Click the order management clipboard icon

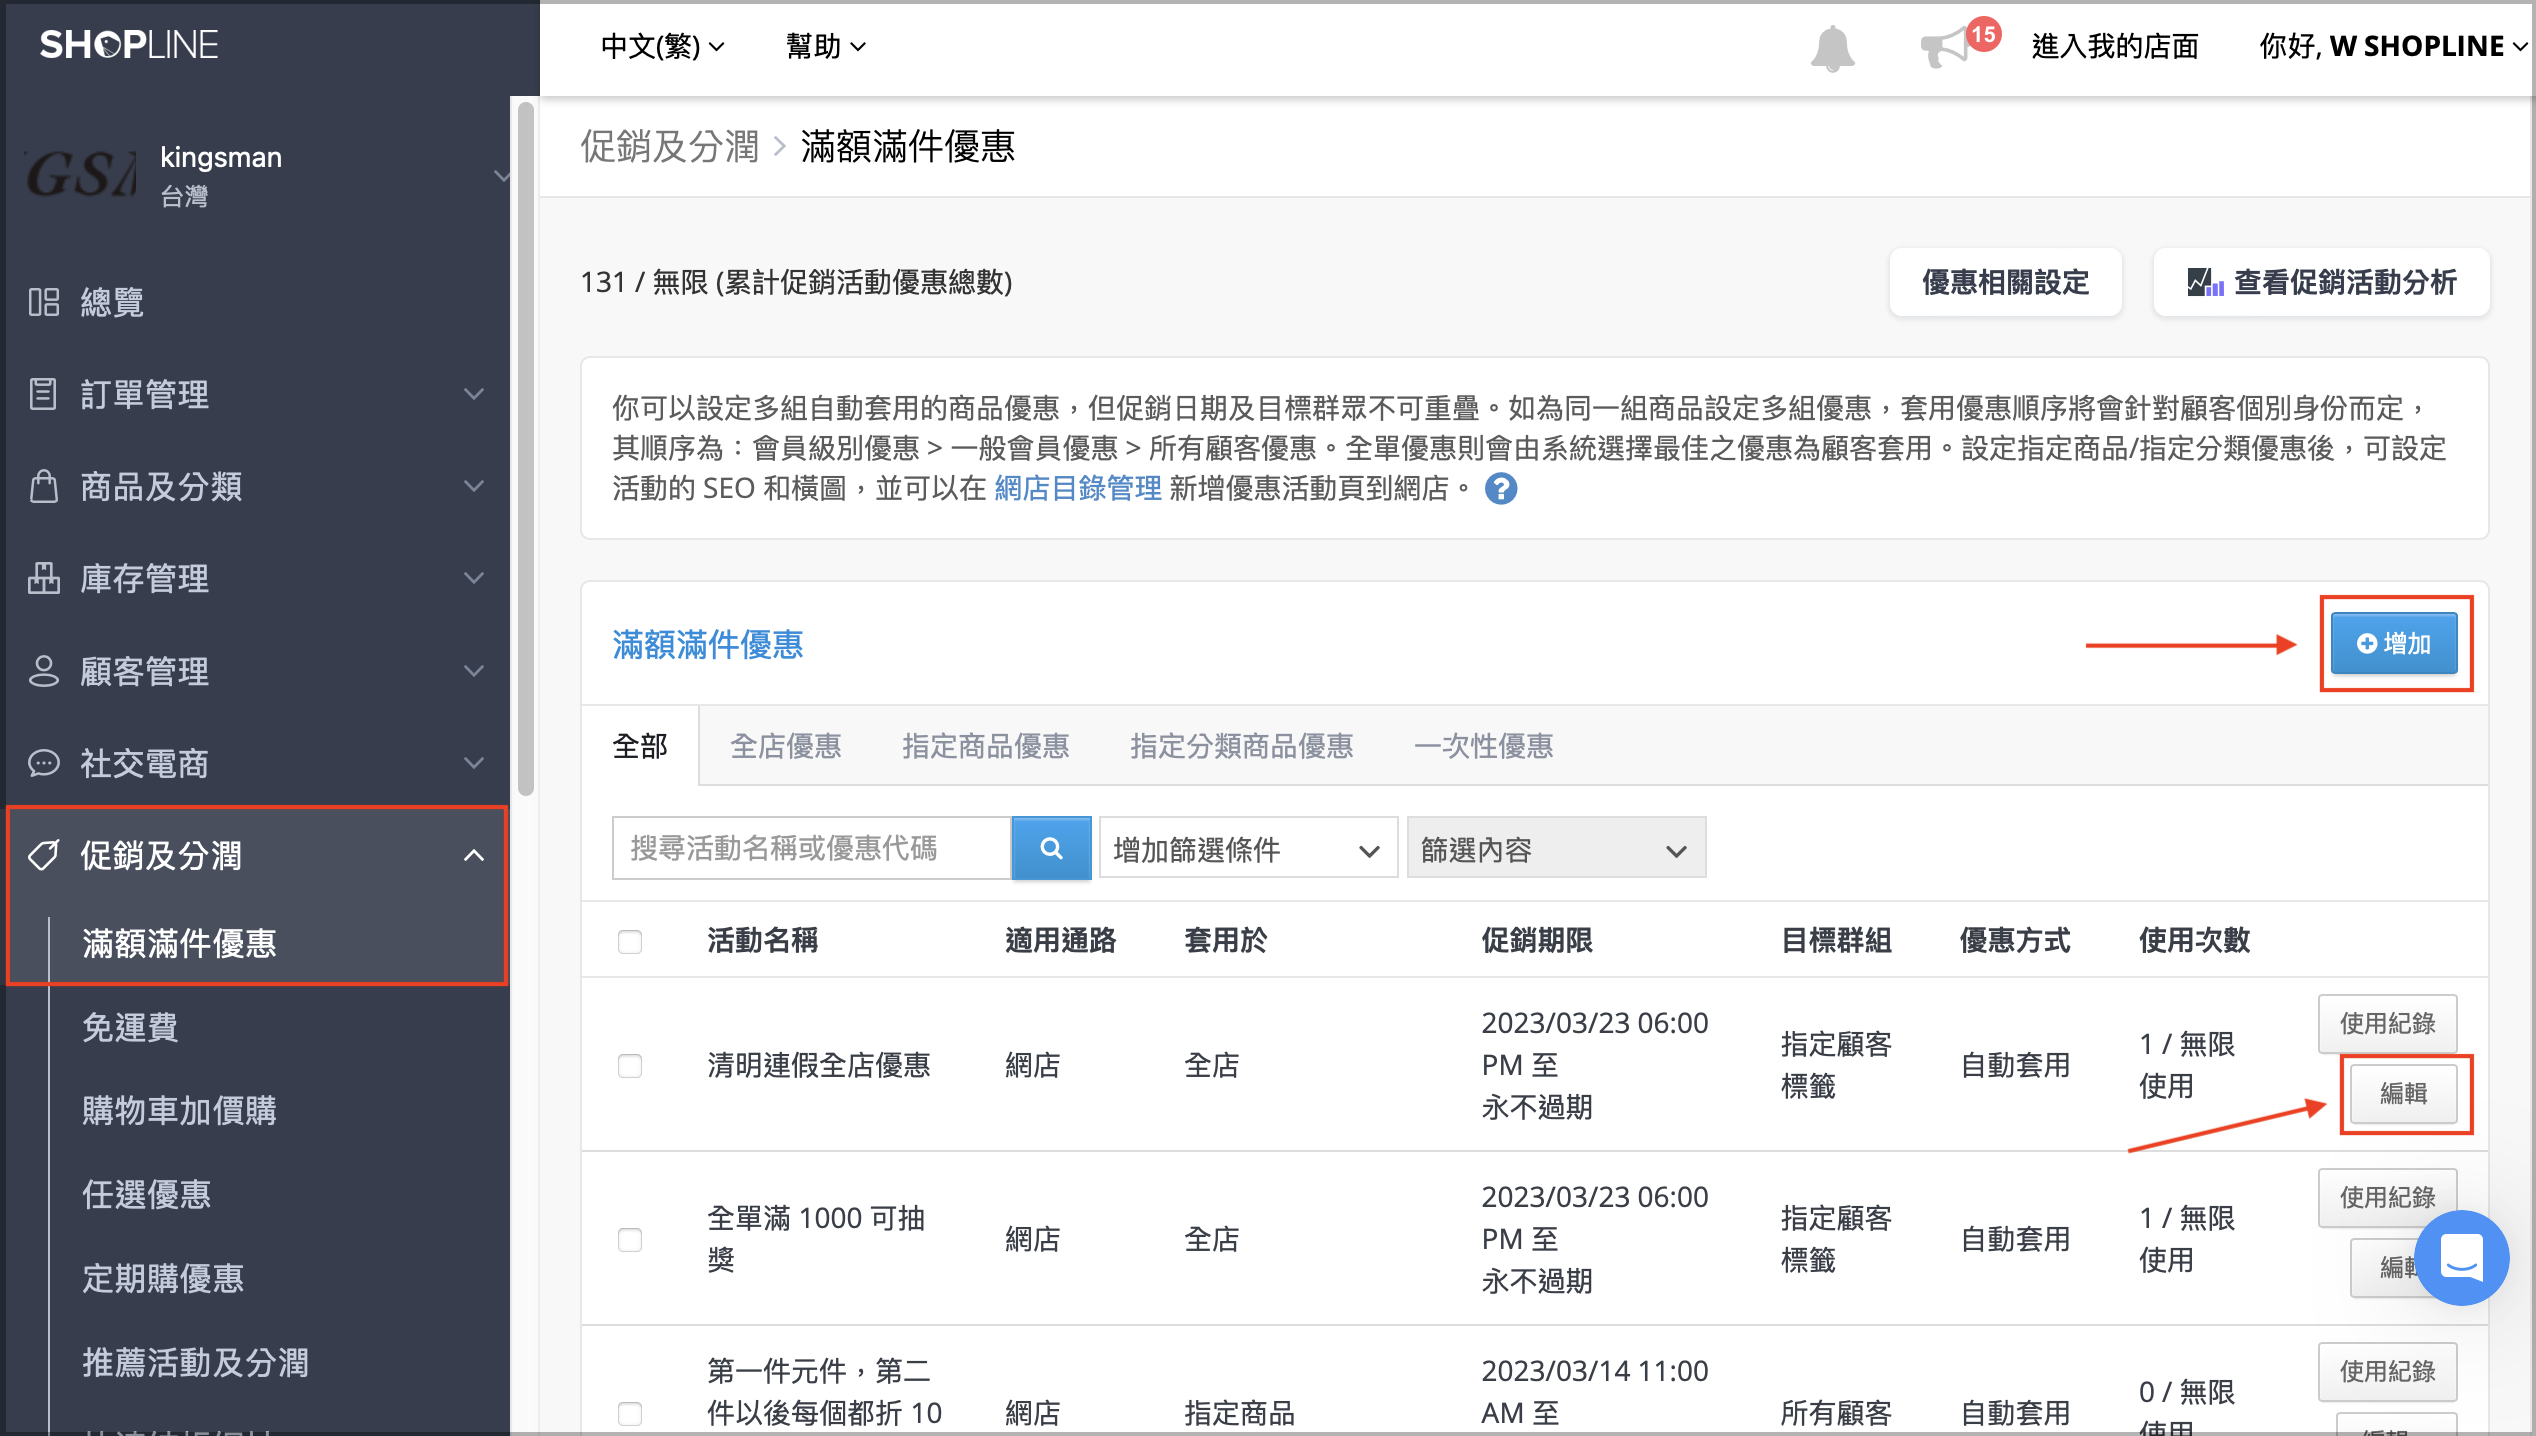click(x=44, y=394)
